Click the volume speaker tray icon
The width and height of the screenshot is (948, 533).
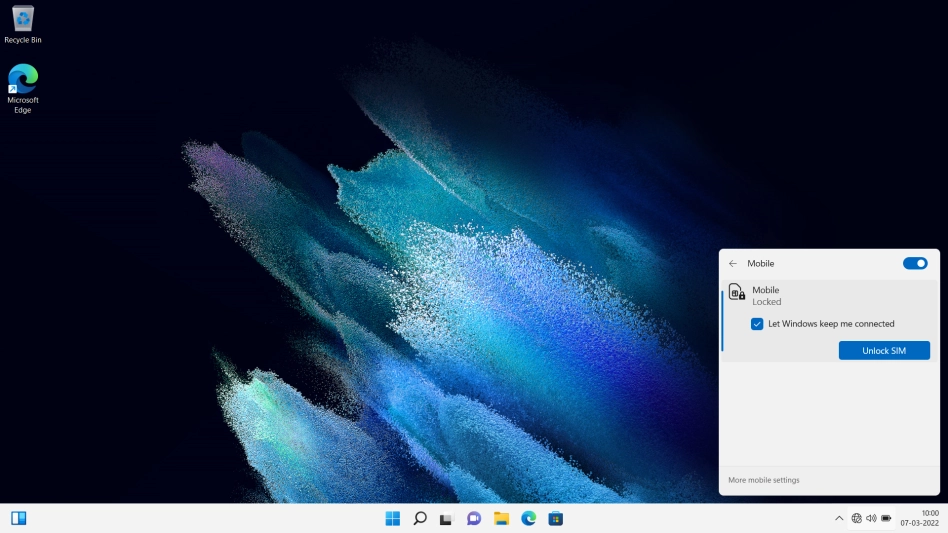click(871, 518)
